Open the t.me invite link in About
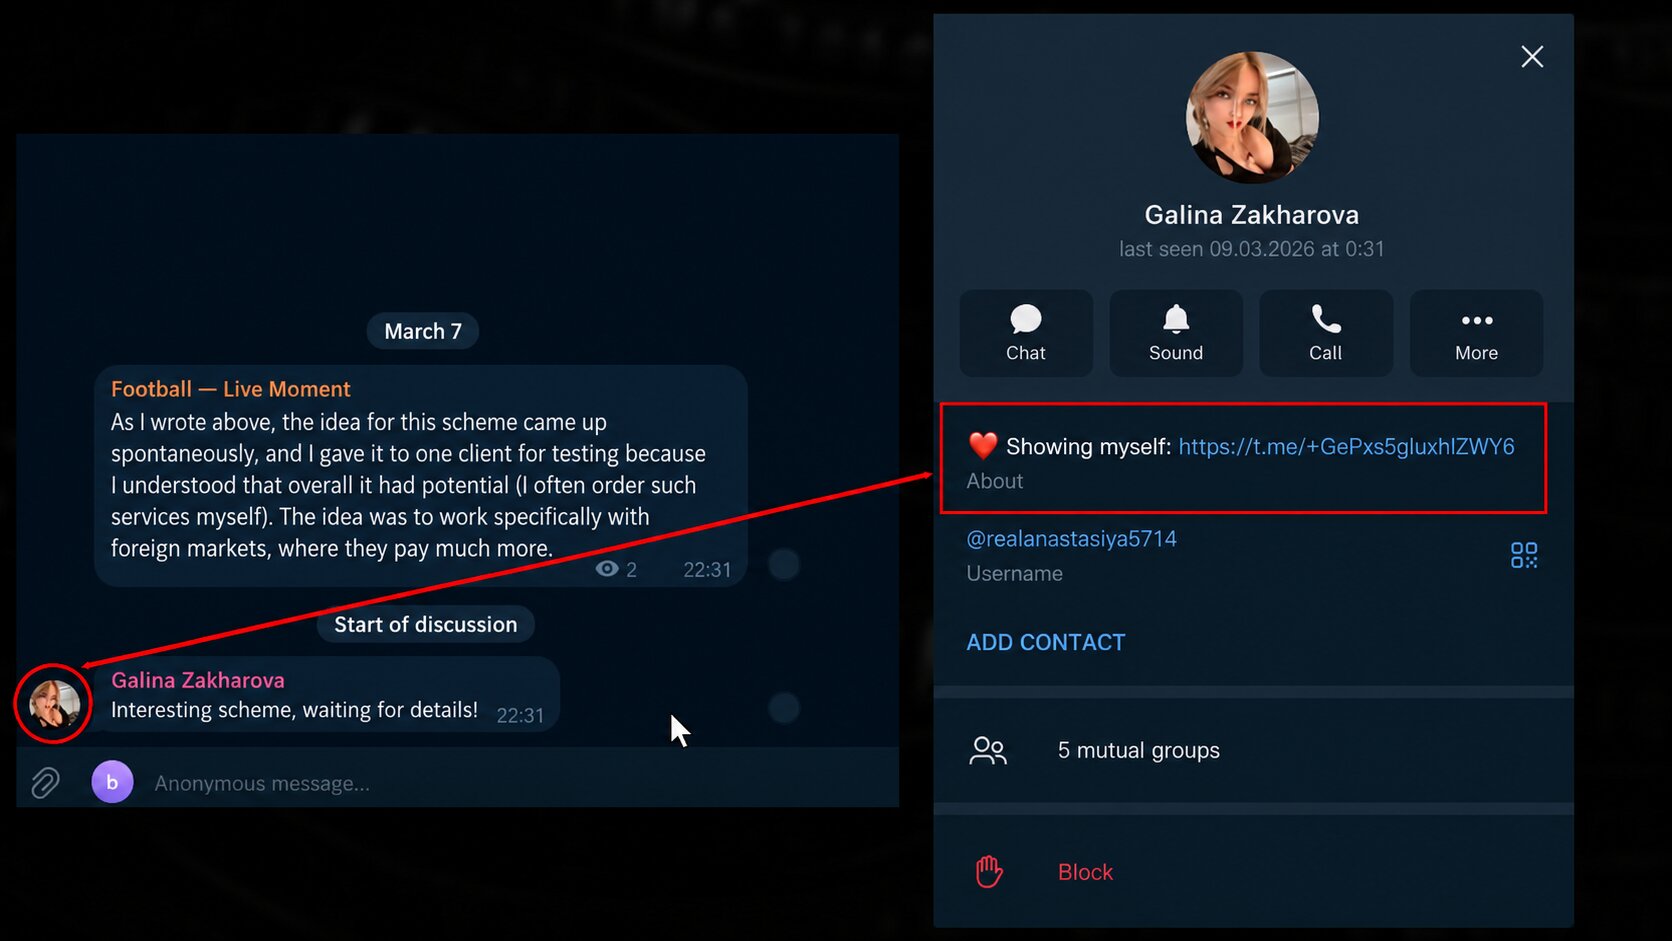Viewport: 1672px width, 941px height. click(1346, 447)
